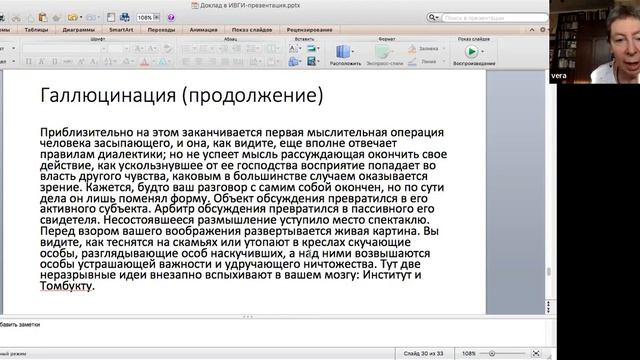640x360 pixels.
Task: Click the Линия line button
Action: pyautogui.click(x=424, y=62)
